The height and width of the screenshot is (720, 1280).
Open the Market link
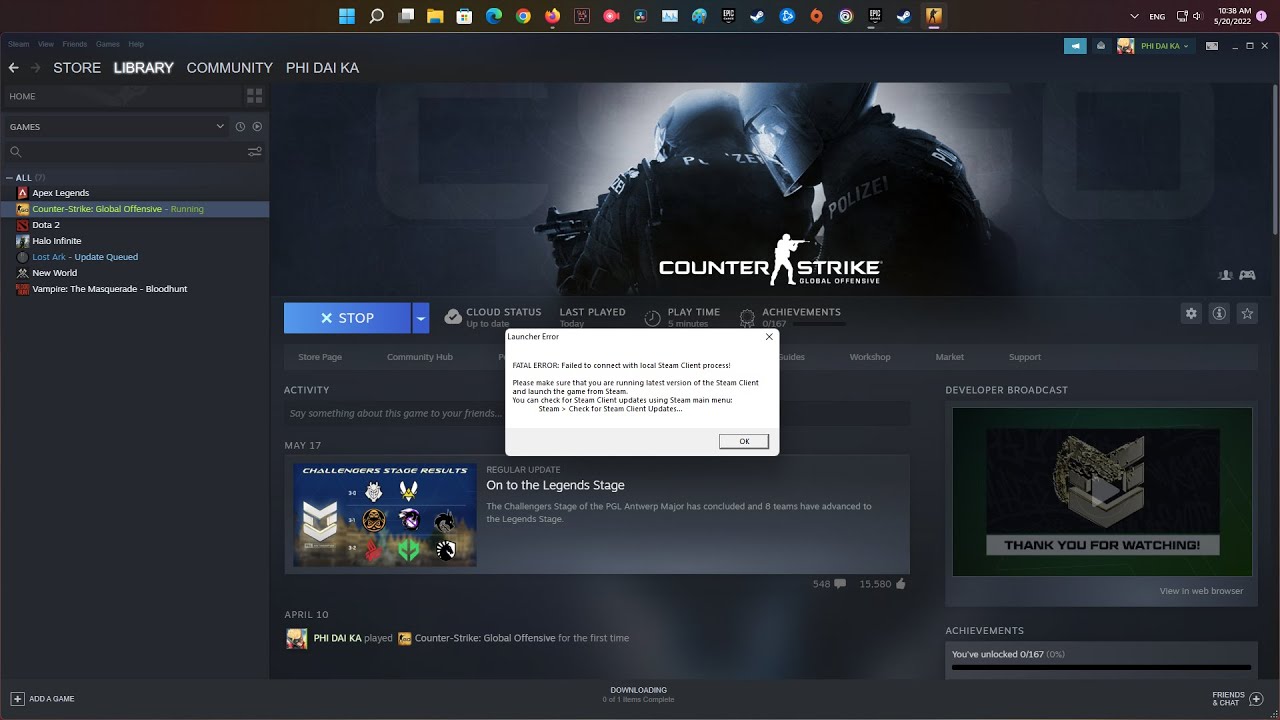(950, 357)
